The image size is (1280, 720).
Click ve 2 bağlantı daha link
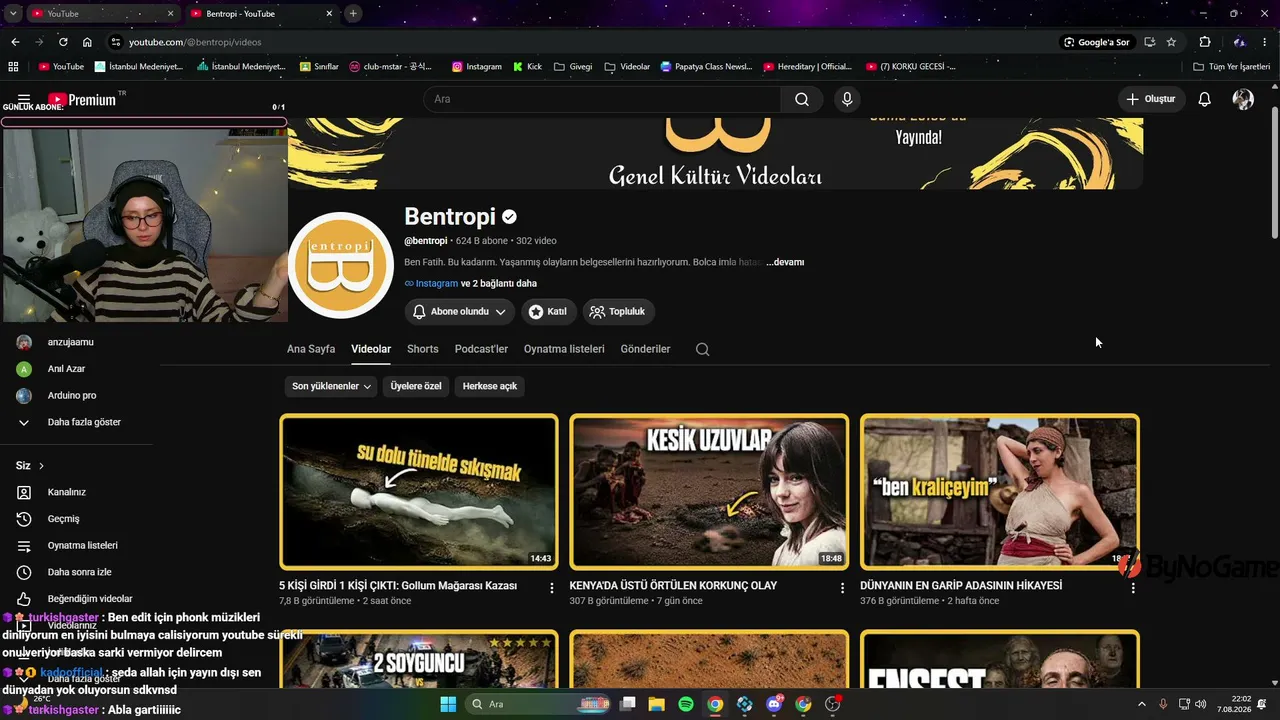[x=499, y=284]
